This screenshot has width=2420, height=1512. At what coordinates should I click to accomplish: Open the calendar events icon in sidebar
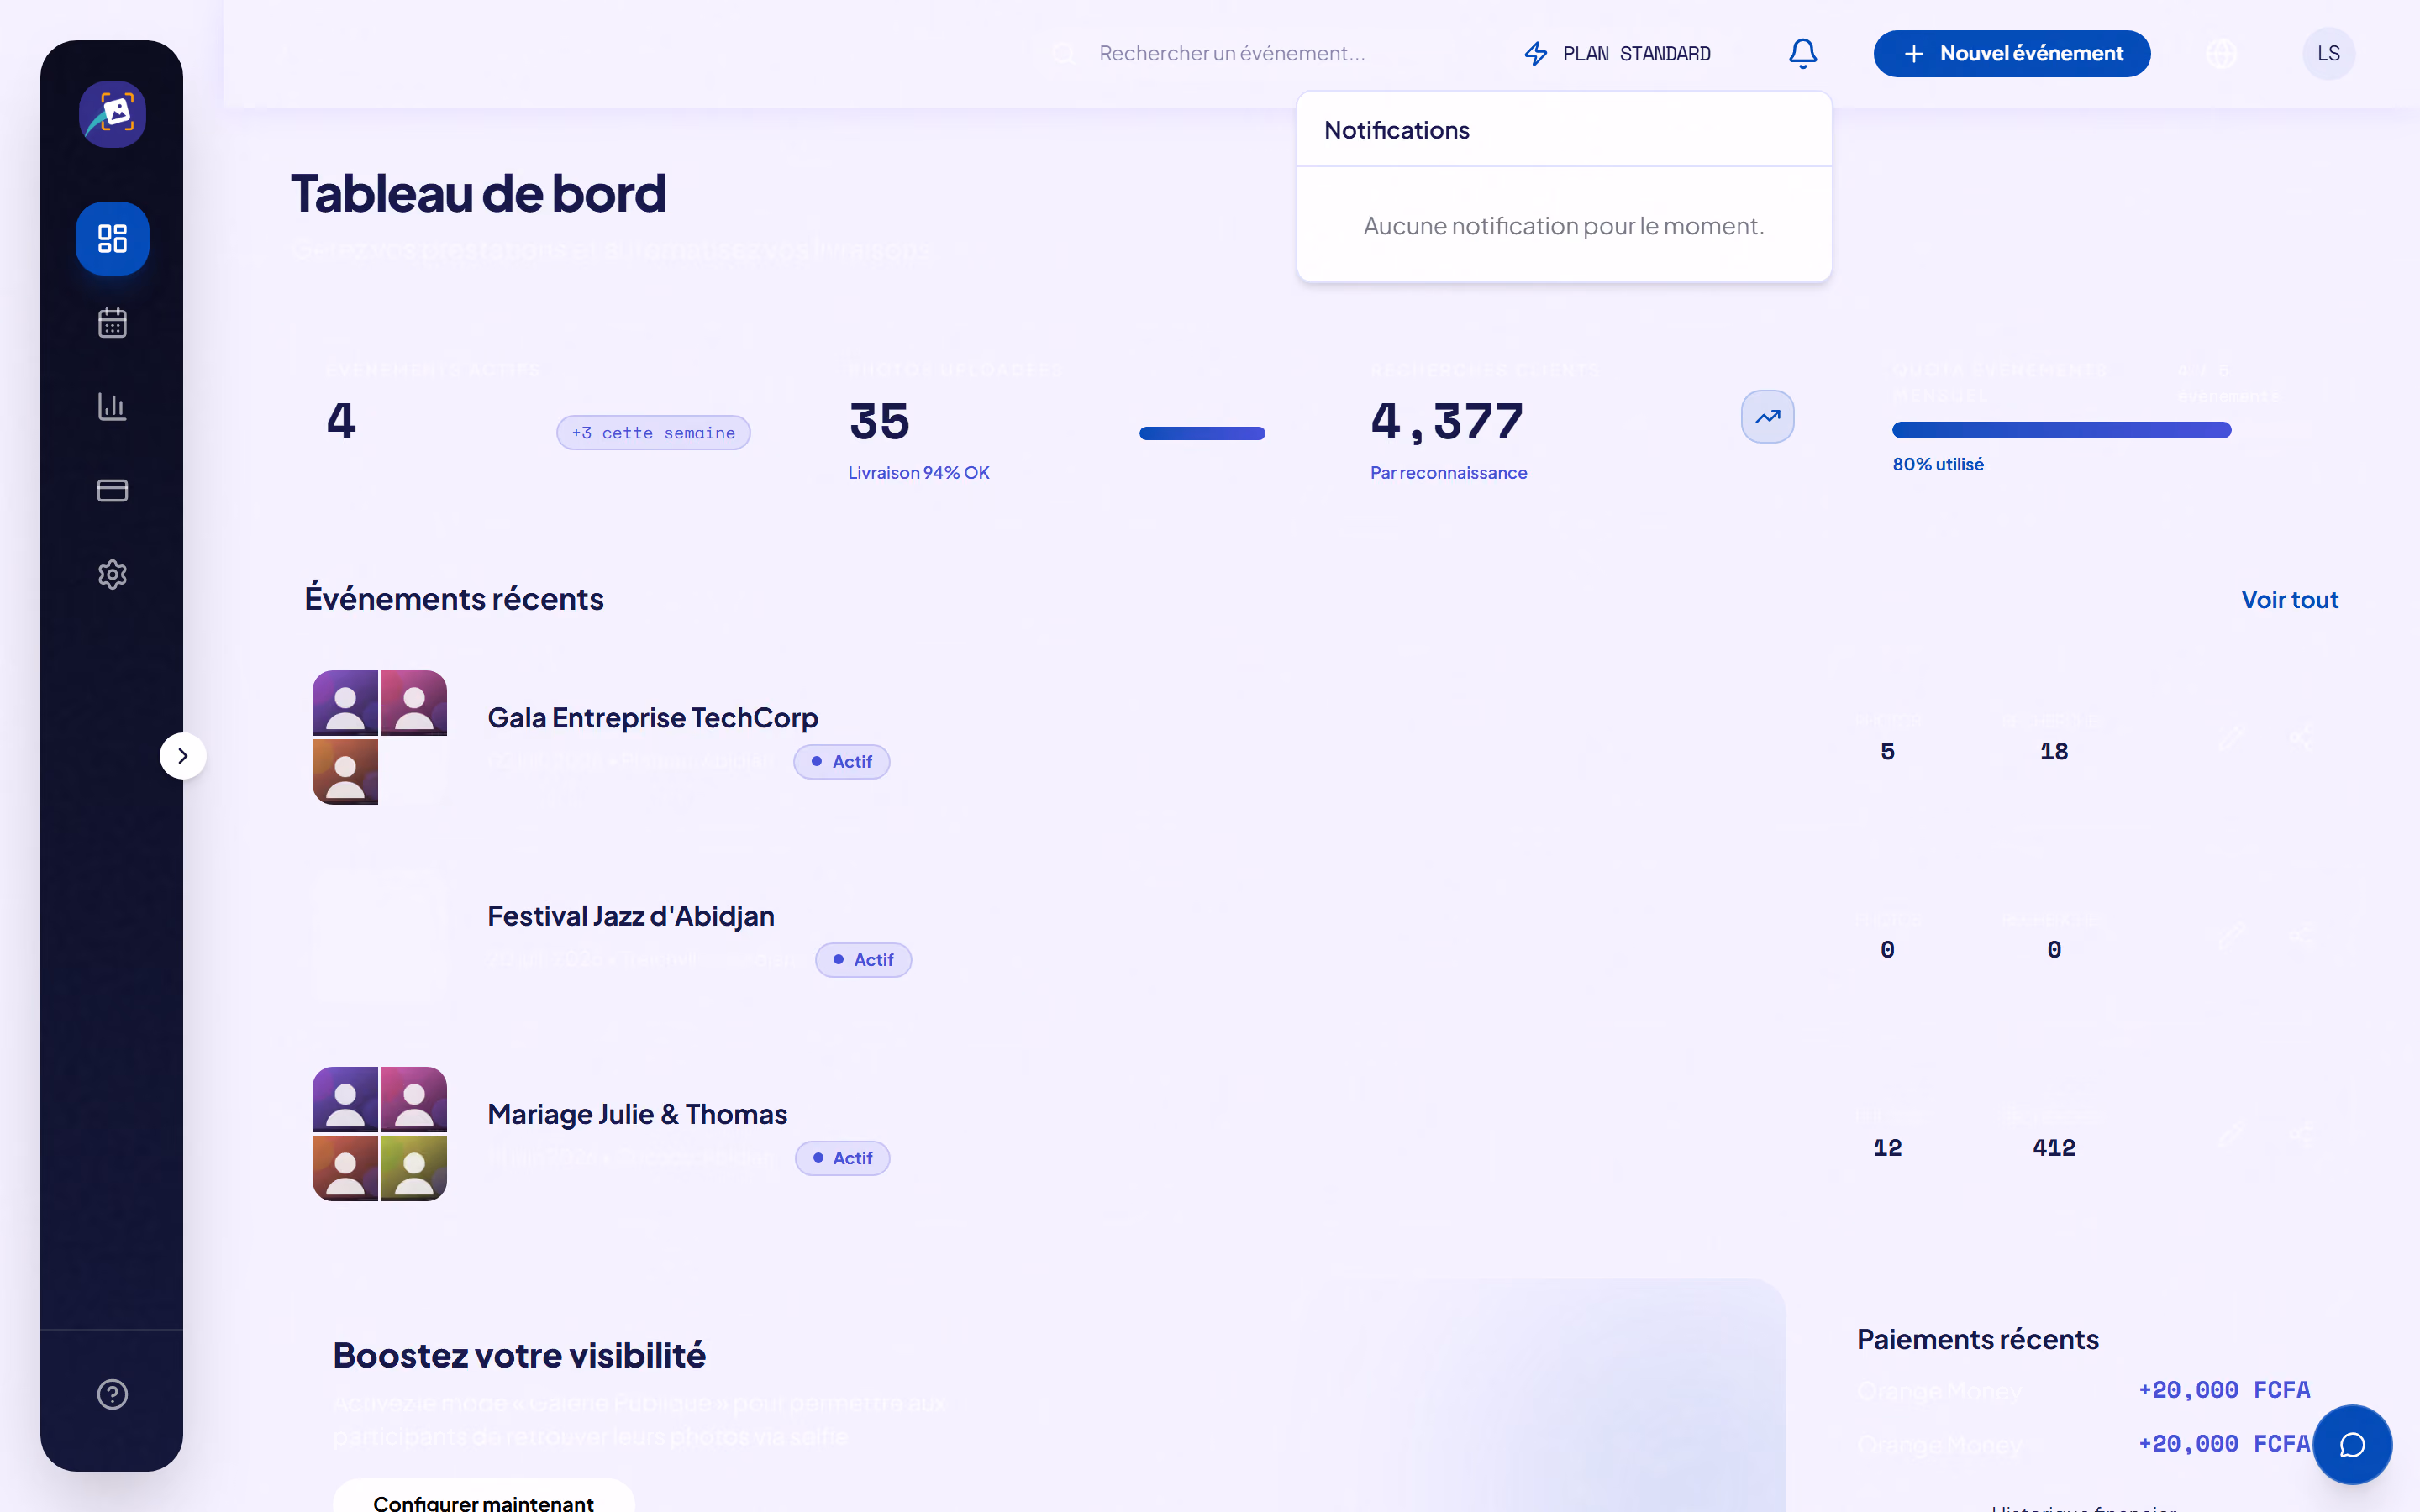(112, 322)
